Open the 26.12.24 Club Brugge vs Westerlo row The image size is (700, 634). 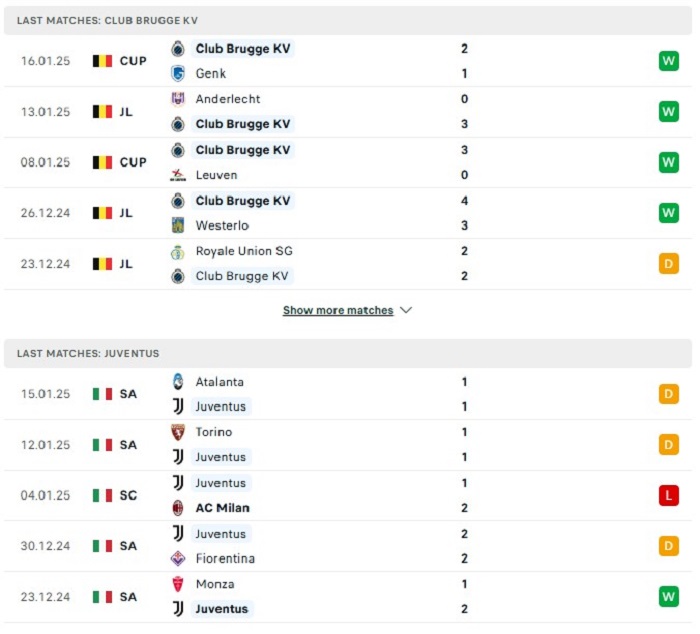point(348,213)
